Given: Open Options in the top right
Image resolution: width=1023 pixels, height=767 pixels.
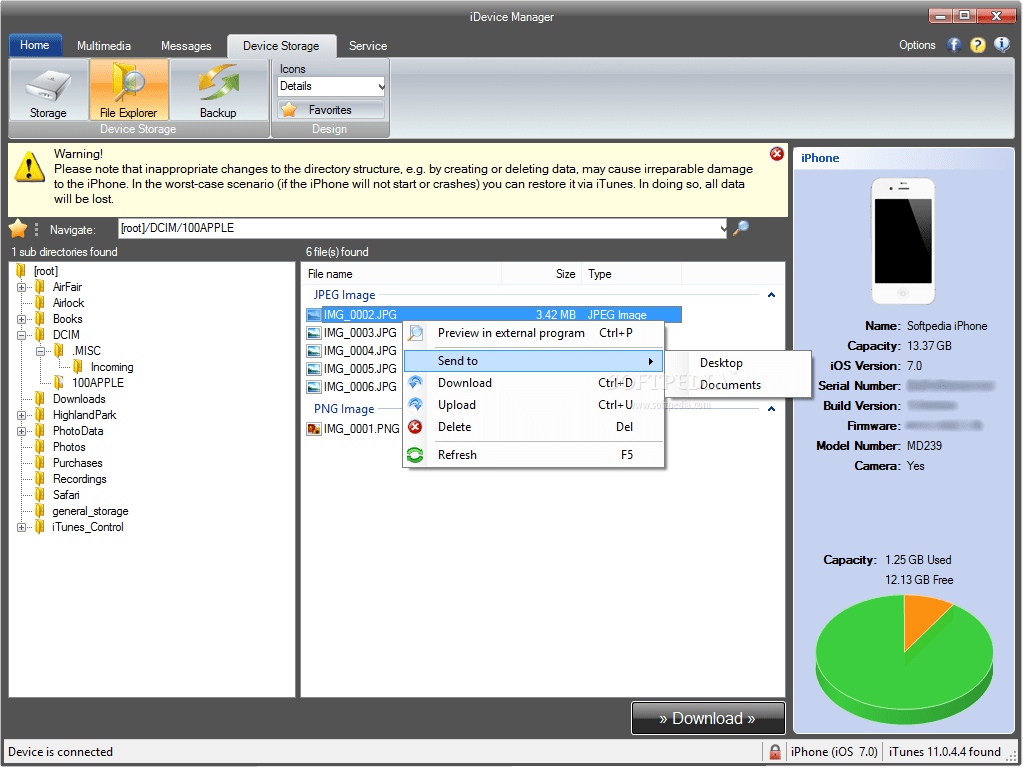Looking at the screenshot, I should (x=916, y=44).
